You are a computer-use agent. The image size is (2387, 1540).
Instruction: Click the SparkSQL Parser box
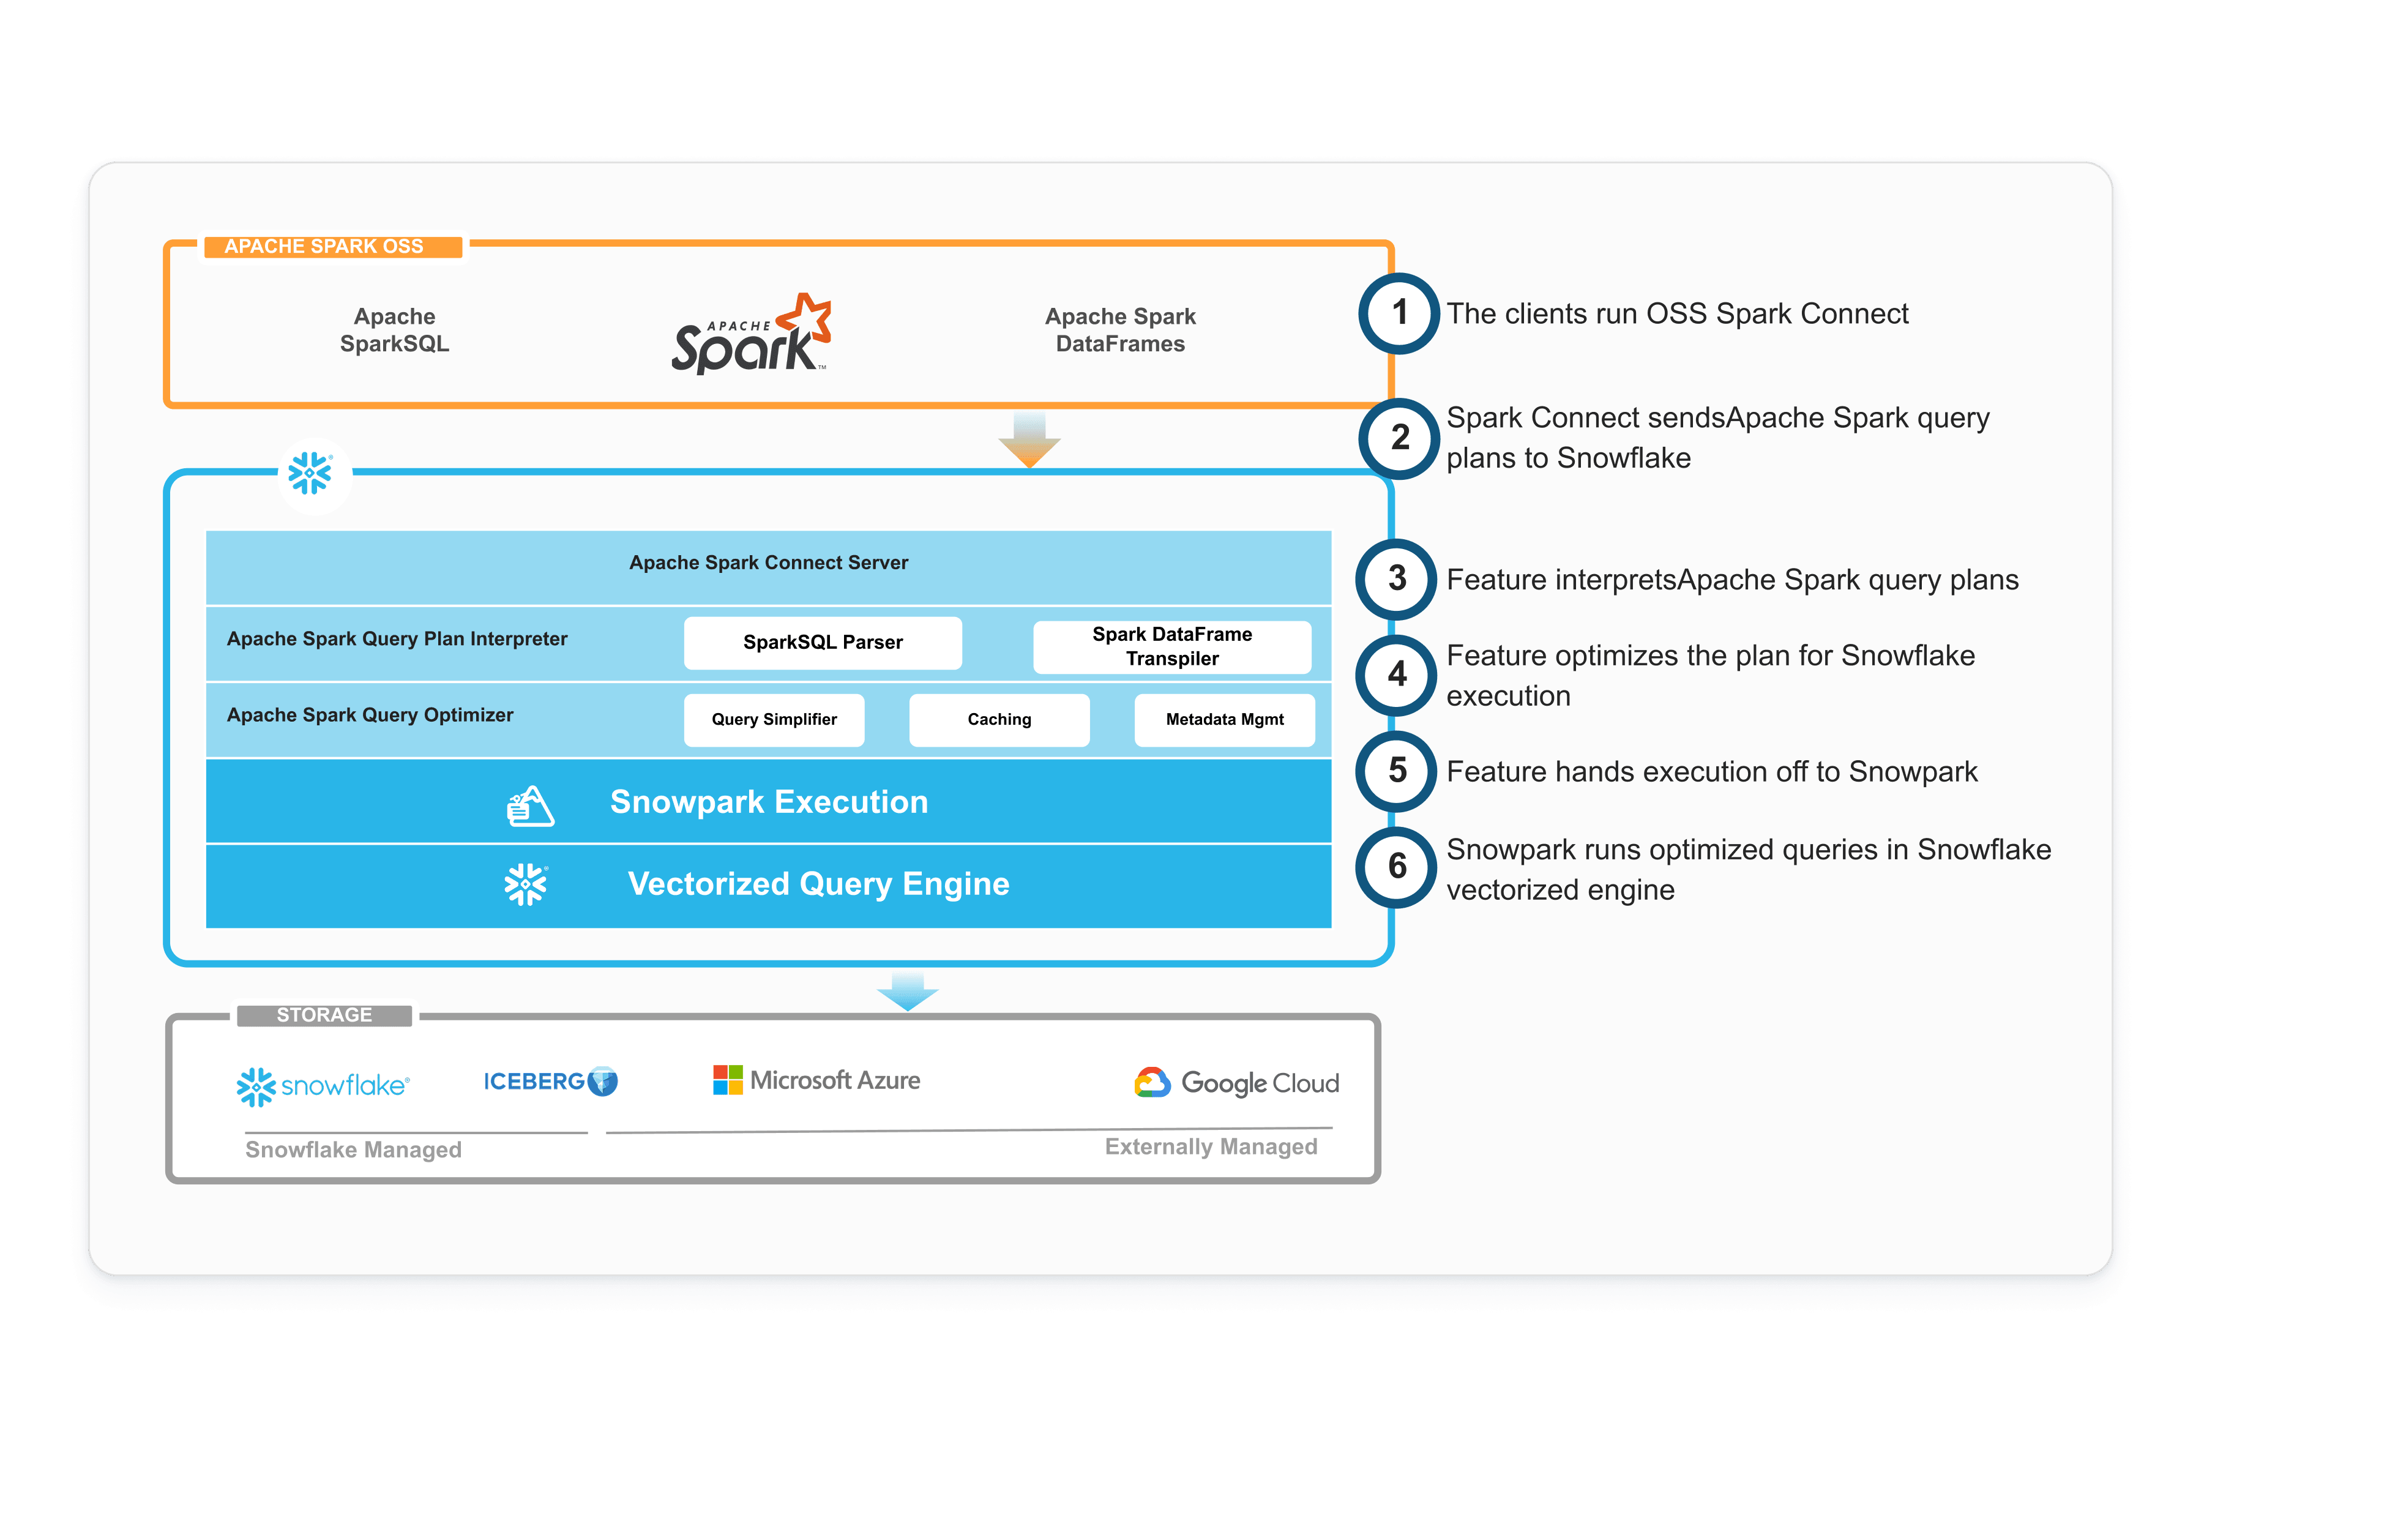(822, 642)
